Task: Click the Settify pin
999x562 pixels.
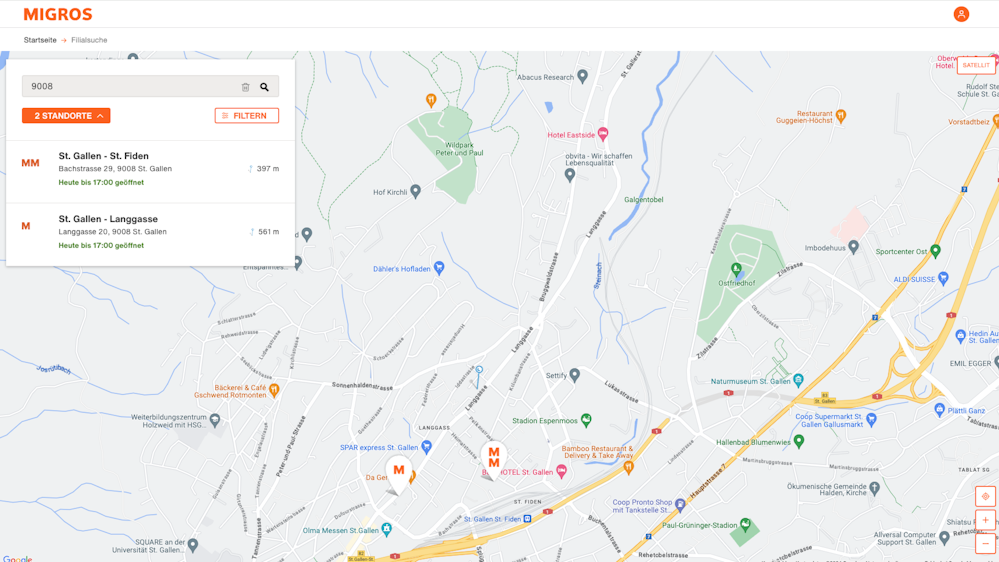Action: (575, 375)
